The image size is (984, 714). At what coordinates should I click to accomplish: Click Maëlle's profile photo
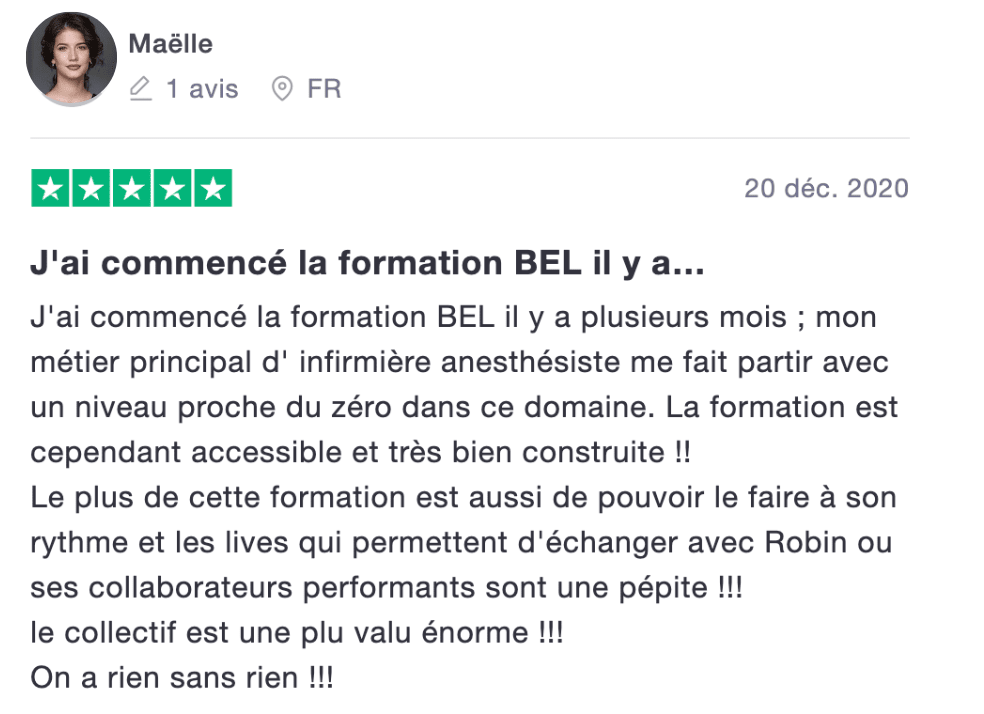(x=71, y=60)
